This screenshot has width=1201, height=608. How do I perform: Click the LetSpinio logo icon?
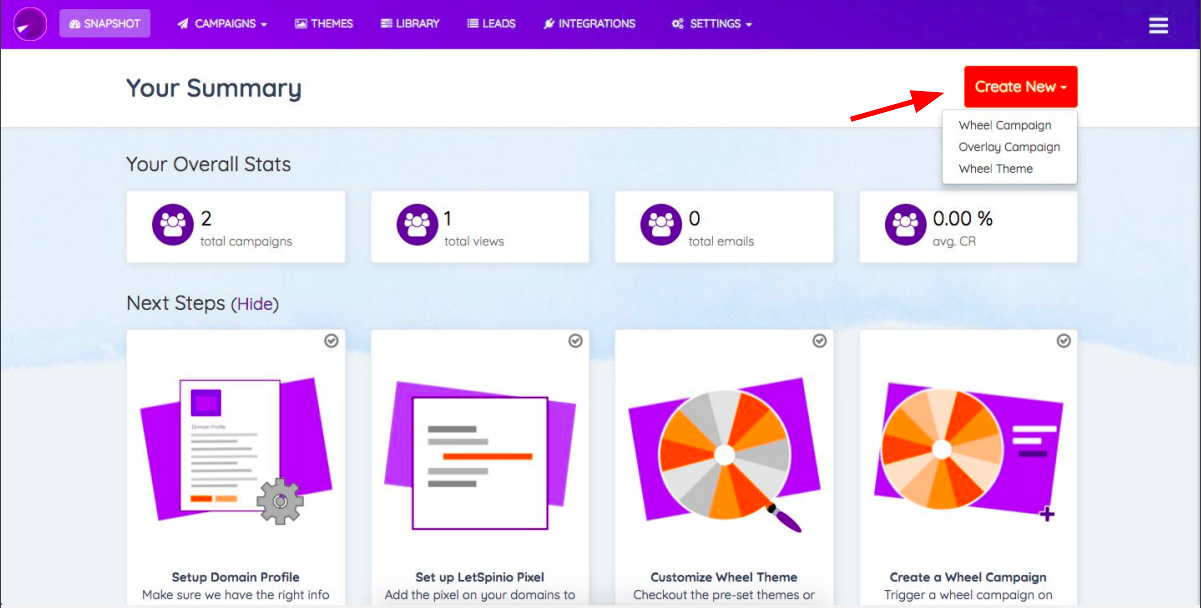click(x=30, y=24)
